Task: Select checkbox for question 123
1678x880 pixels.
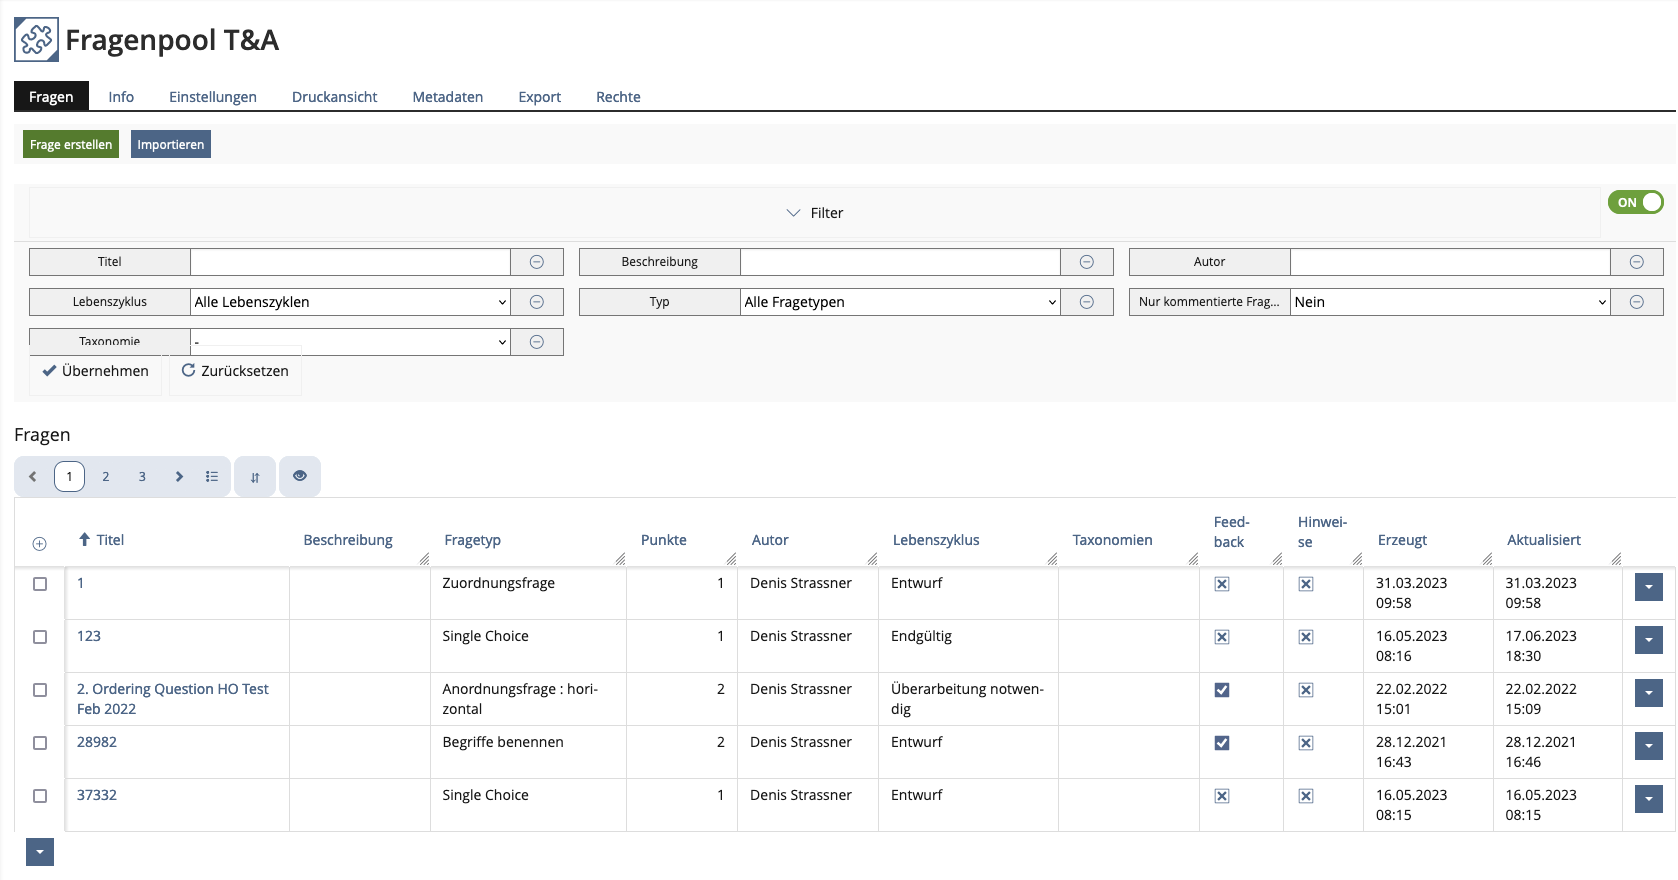Action: 40,637
